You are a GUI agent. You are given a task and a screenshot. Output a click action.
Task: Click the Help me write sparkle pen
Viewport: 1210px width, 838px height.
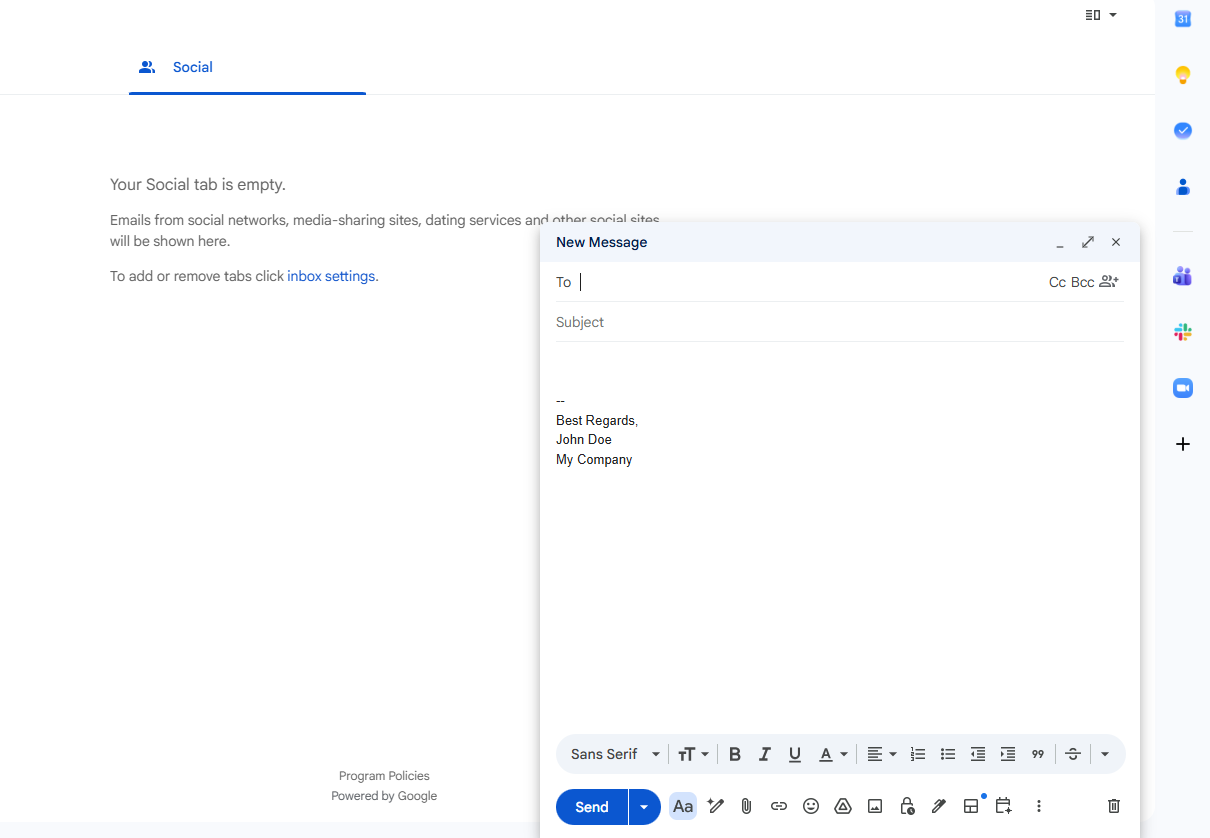click(x=715, y=806)
